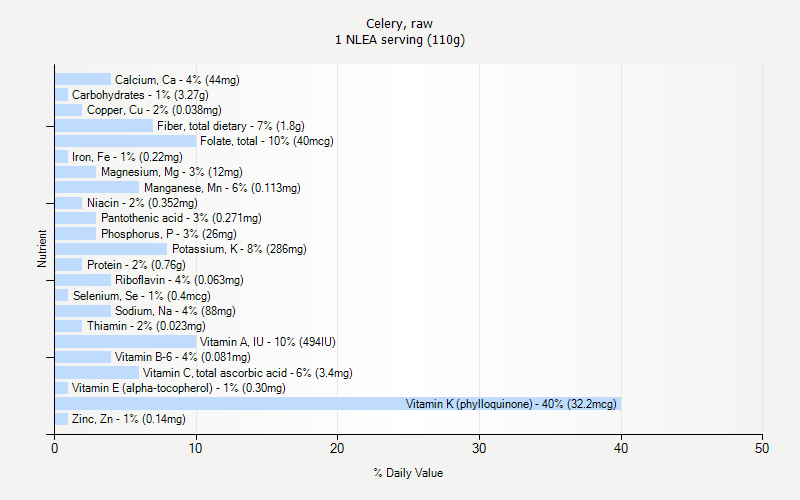
Task: Click the blue bar for Folate
Action: click(126, 141)
